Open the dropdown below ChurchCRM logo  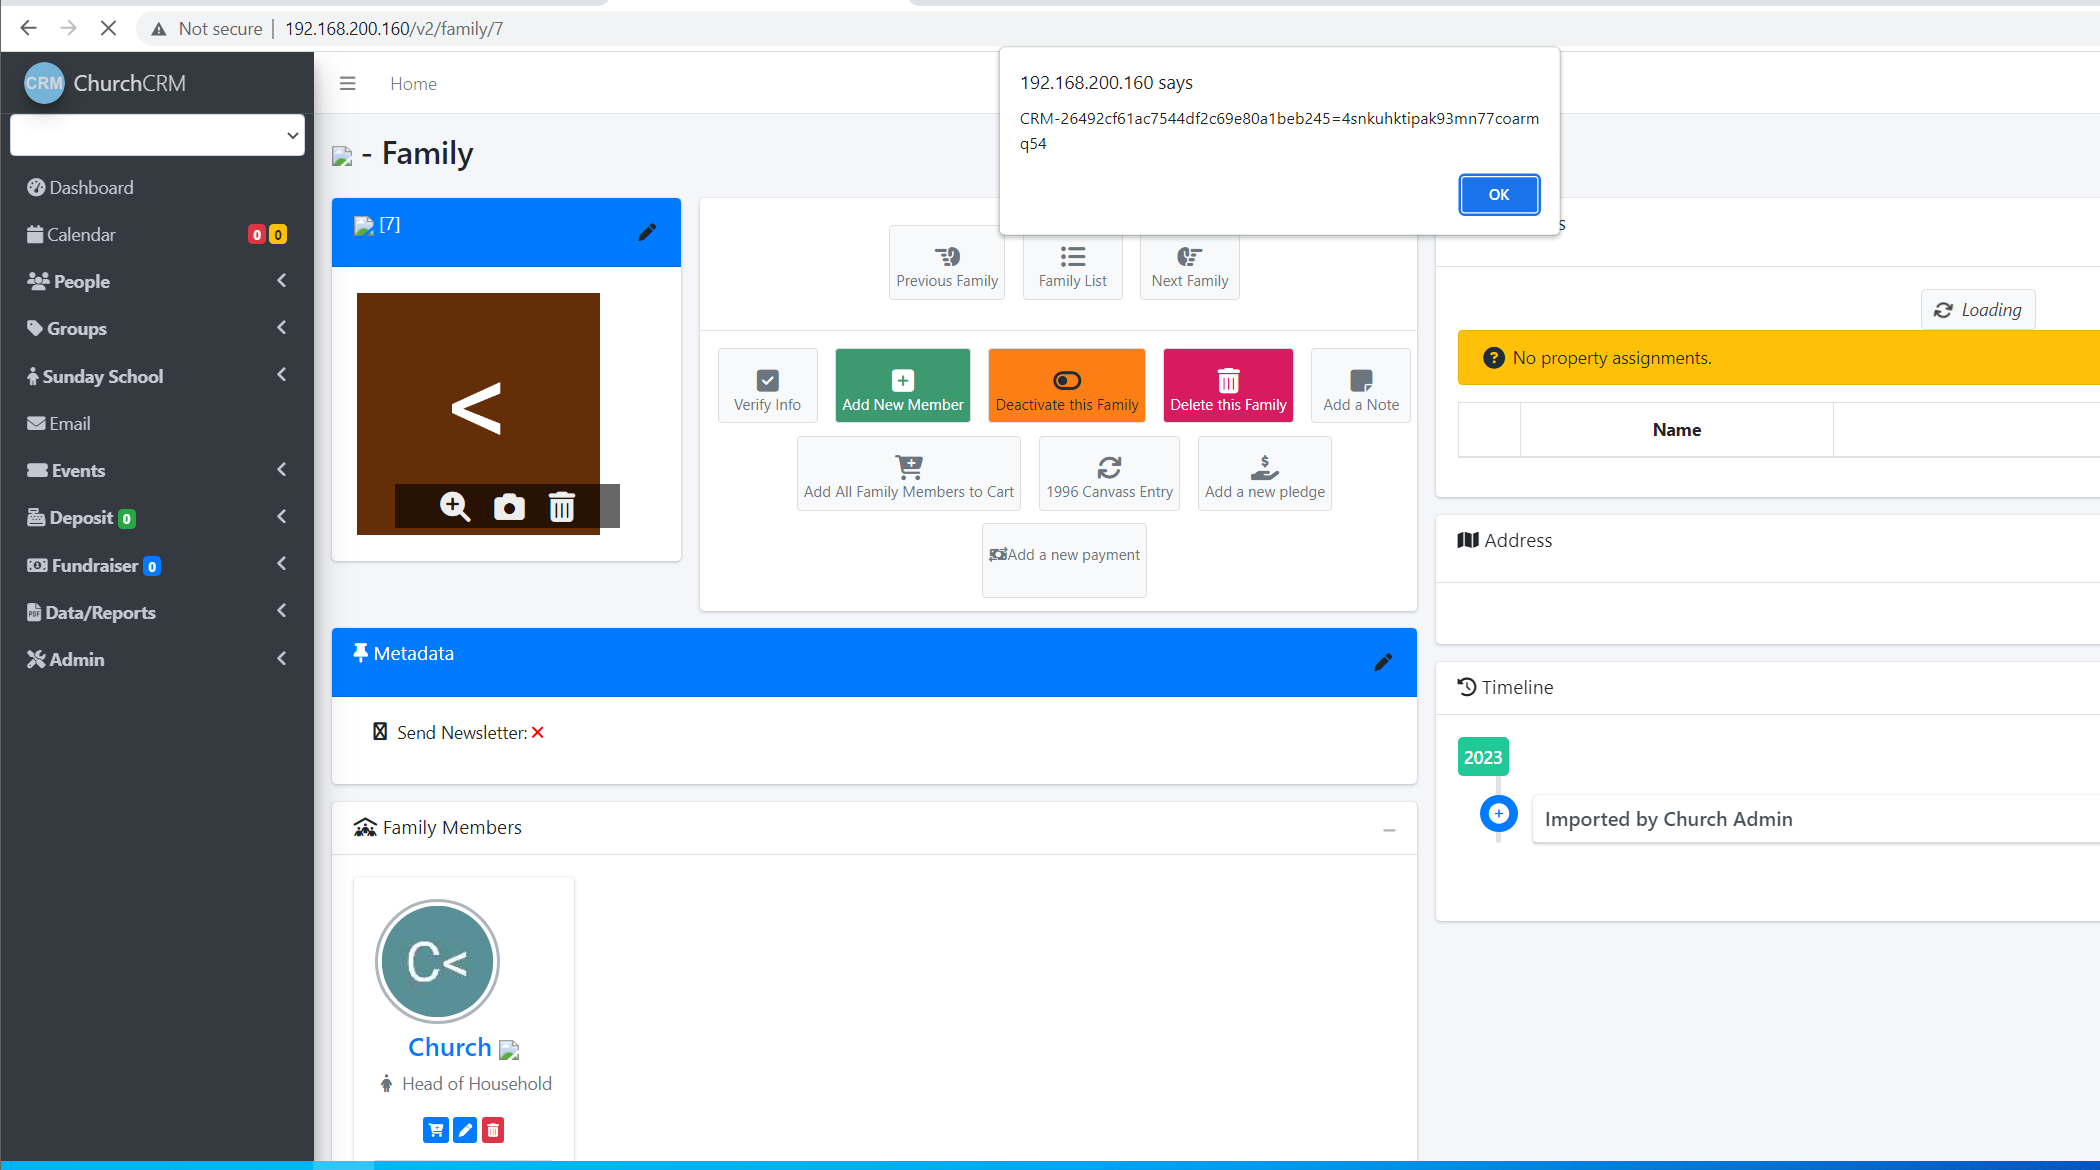[x=157, y=135]
